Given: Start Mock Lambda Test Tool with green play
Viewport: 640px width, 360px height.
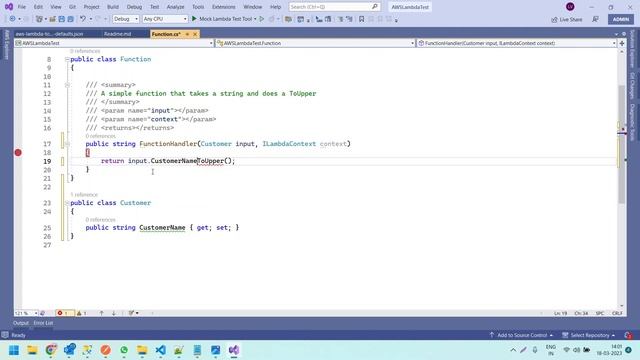Looking at the screenshot, I should click(194, 19).
